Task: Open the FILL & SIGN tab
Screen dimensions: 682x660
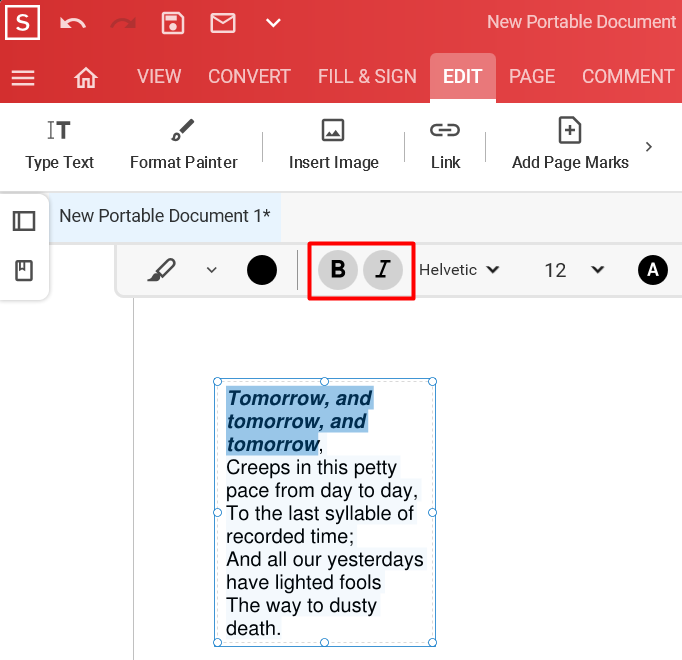Action: pyautogui.click(x=367, y=77)
